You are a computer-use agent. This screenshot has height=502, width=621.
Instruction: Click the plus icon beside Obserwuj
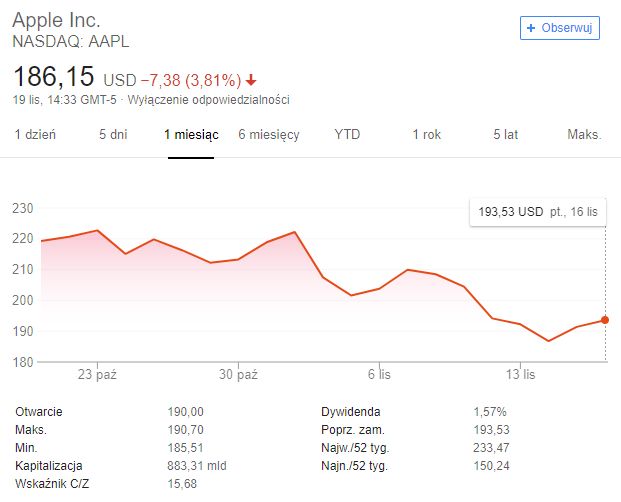coord(531,28)
